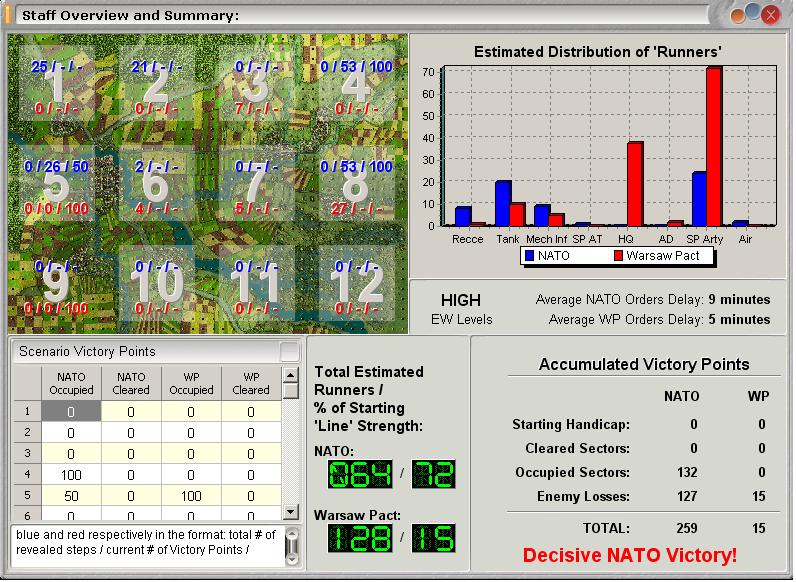The height and width of the screenshot is (582, 796).
Task: Click the blue Mech Inf bar
Action: coord(542,215)
